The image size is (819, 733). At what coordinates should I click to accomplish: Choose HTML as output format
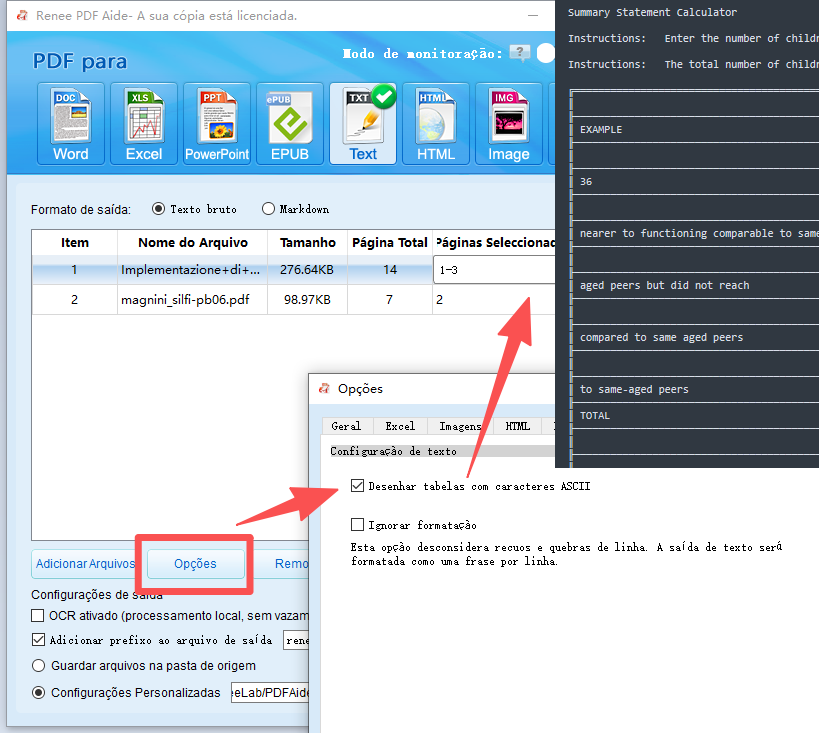[x=435, y=120]
